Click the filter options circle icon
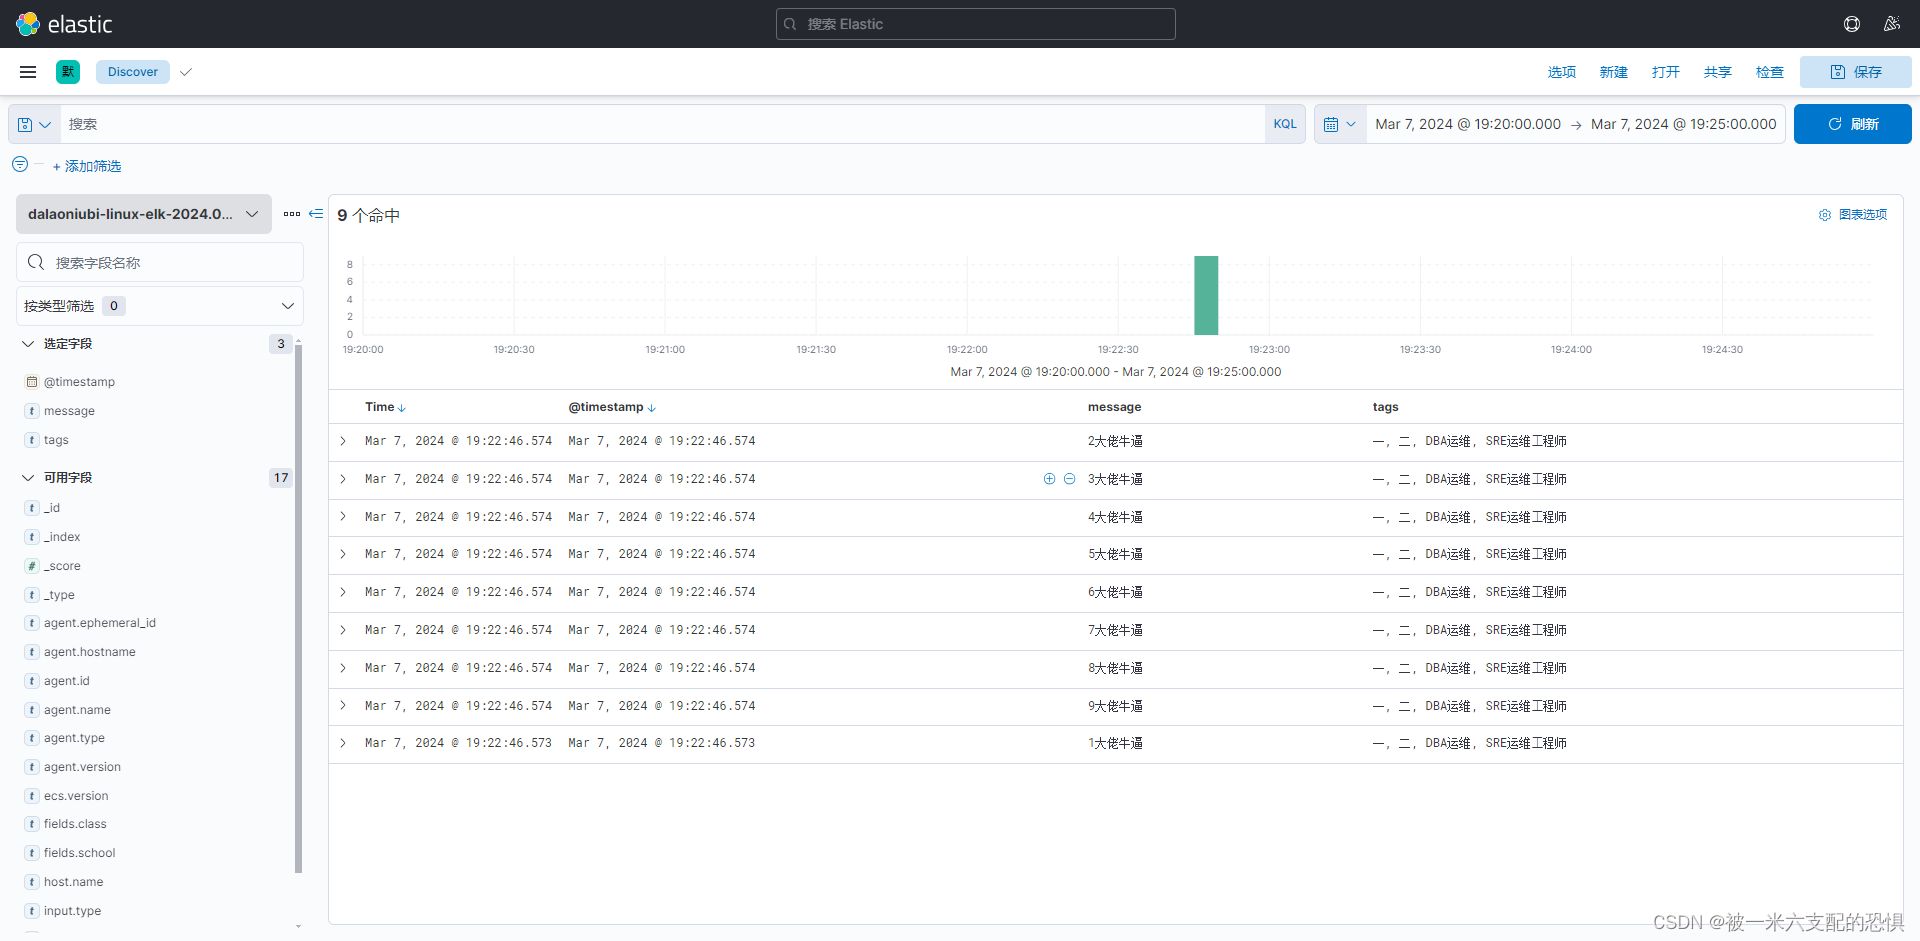Screen dimensions: 1920x941 pyautogui.click(x=20, y=164)
